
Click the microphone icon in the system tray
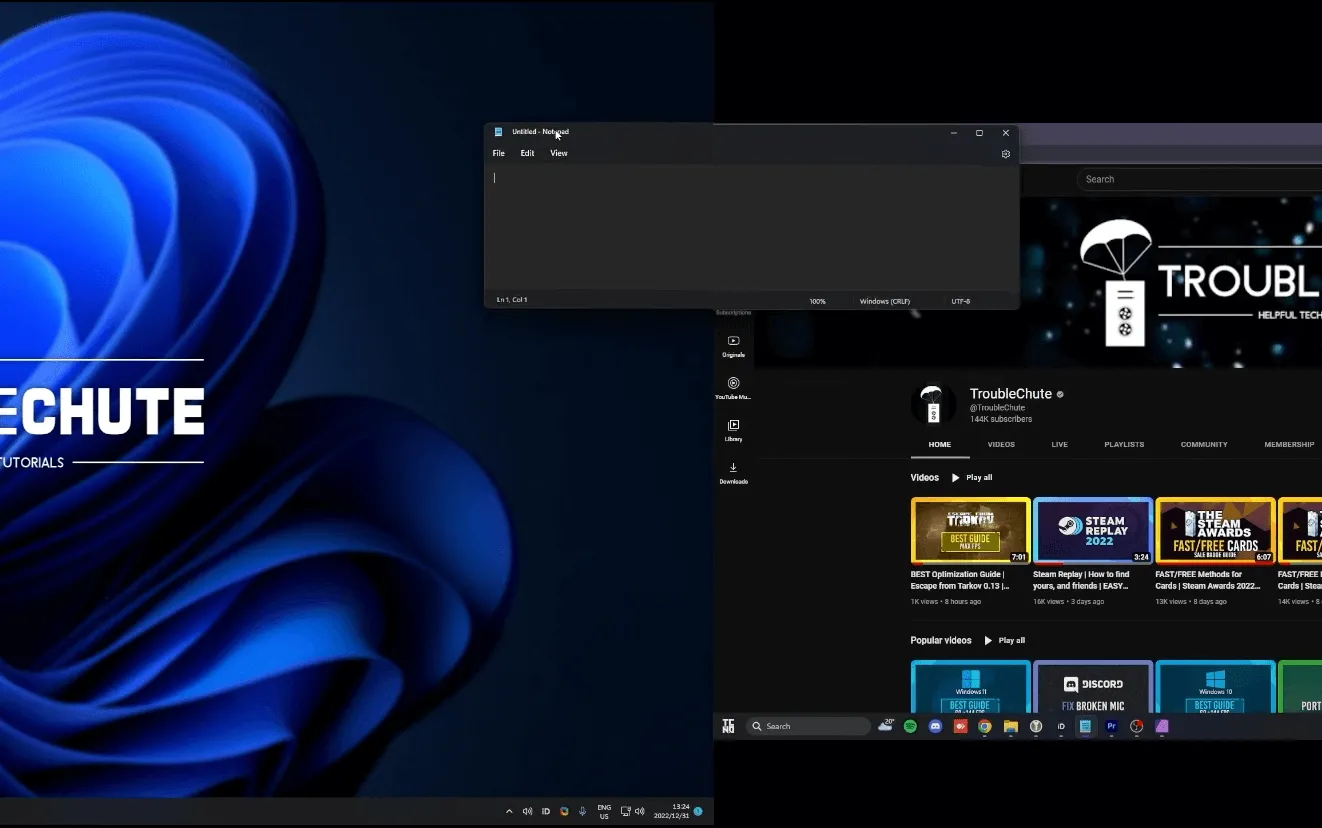coord(582,811)
